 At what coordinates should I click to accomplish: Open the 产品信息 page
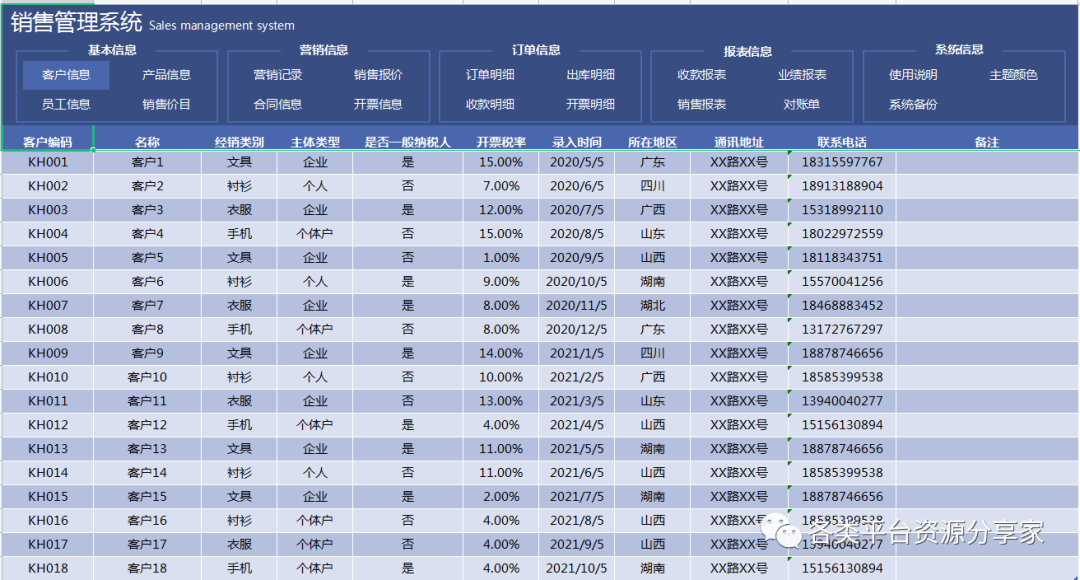click(166, 75)
